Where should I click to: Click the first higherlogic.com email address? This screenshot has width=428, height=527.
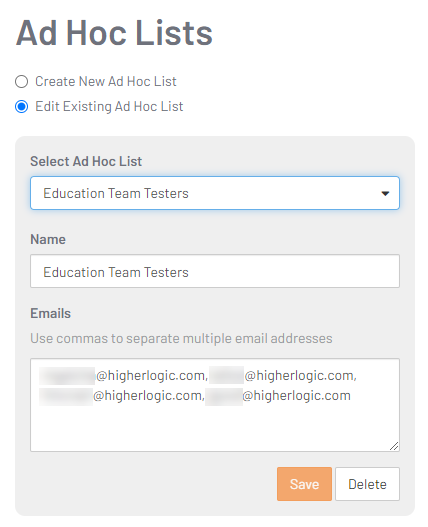[x=123, y=375]
